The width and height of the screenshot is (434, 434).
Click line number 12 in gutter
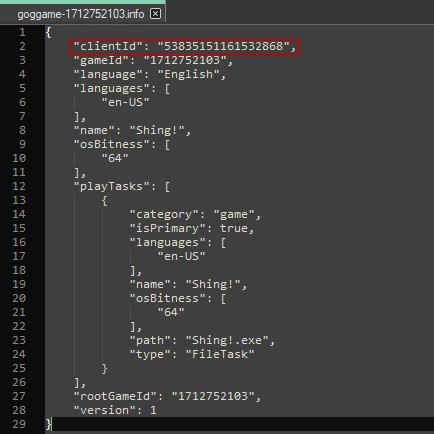click(x=19, y=186)
